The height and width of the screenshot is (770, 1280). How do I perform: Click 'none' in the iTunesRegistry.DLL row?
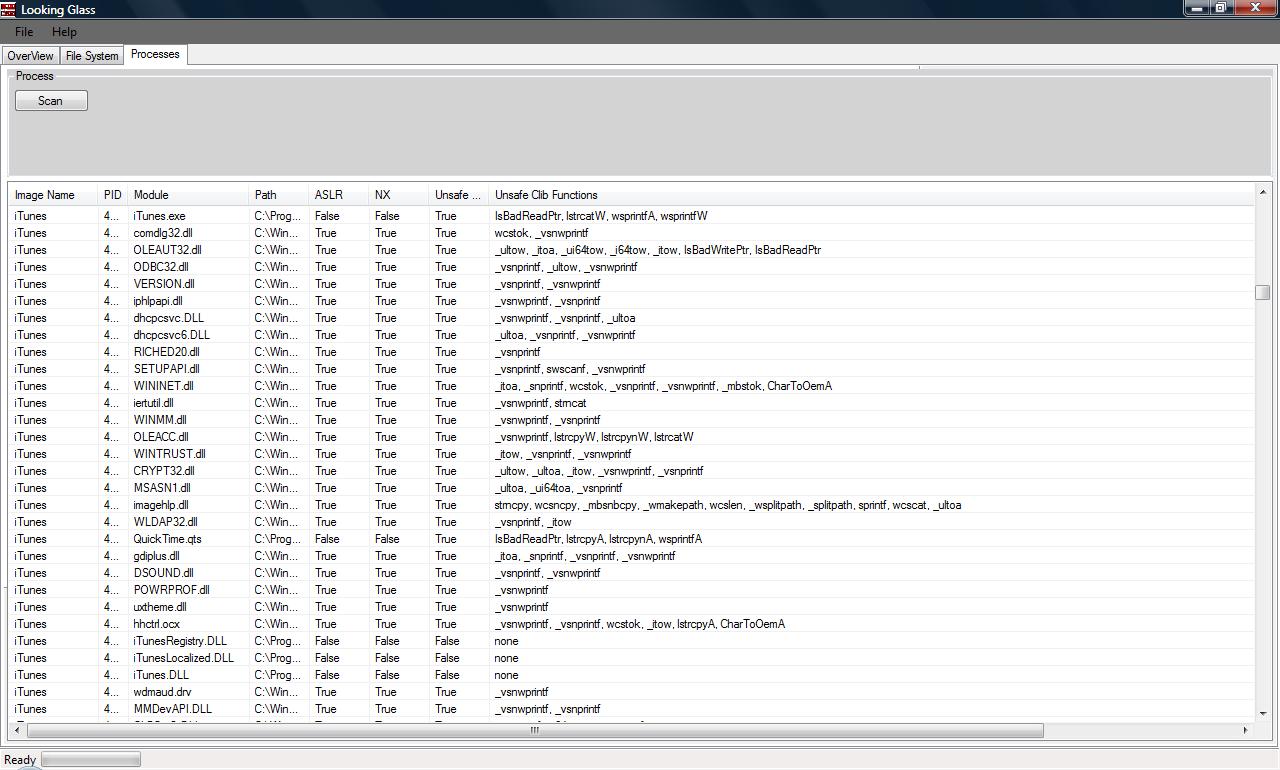pos(506,641)
